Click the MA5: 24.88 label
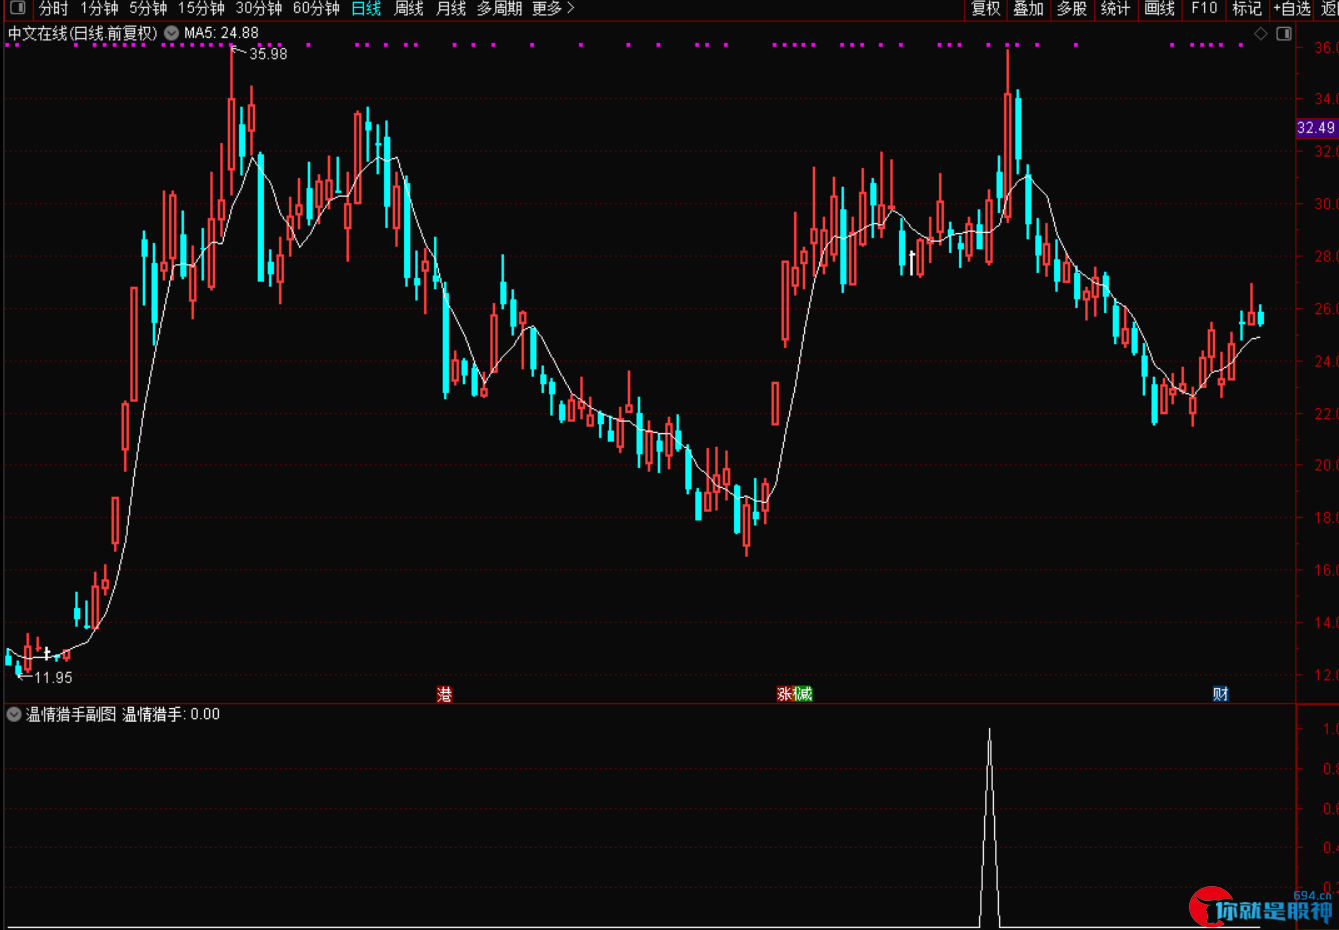 tap(221, 33)
